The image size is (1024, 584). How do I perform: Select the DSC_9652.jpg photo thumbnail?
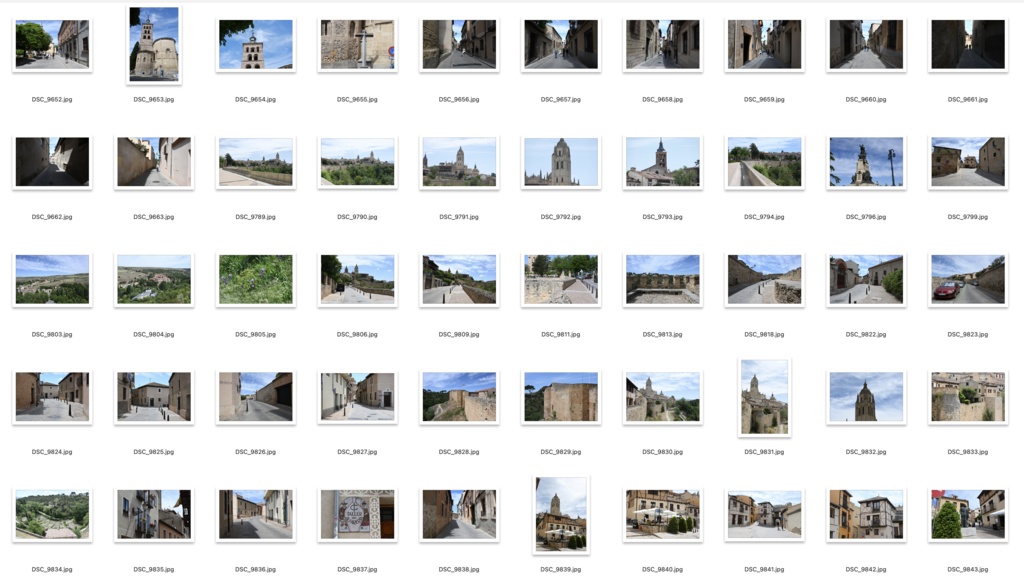52,44
